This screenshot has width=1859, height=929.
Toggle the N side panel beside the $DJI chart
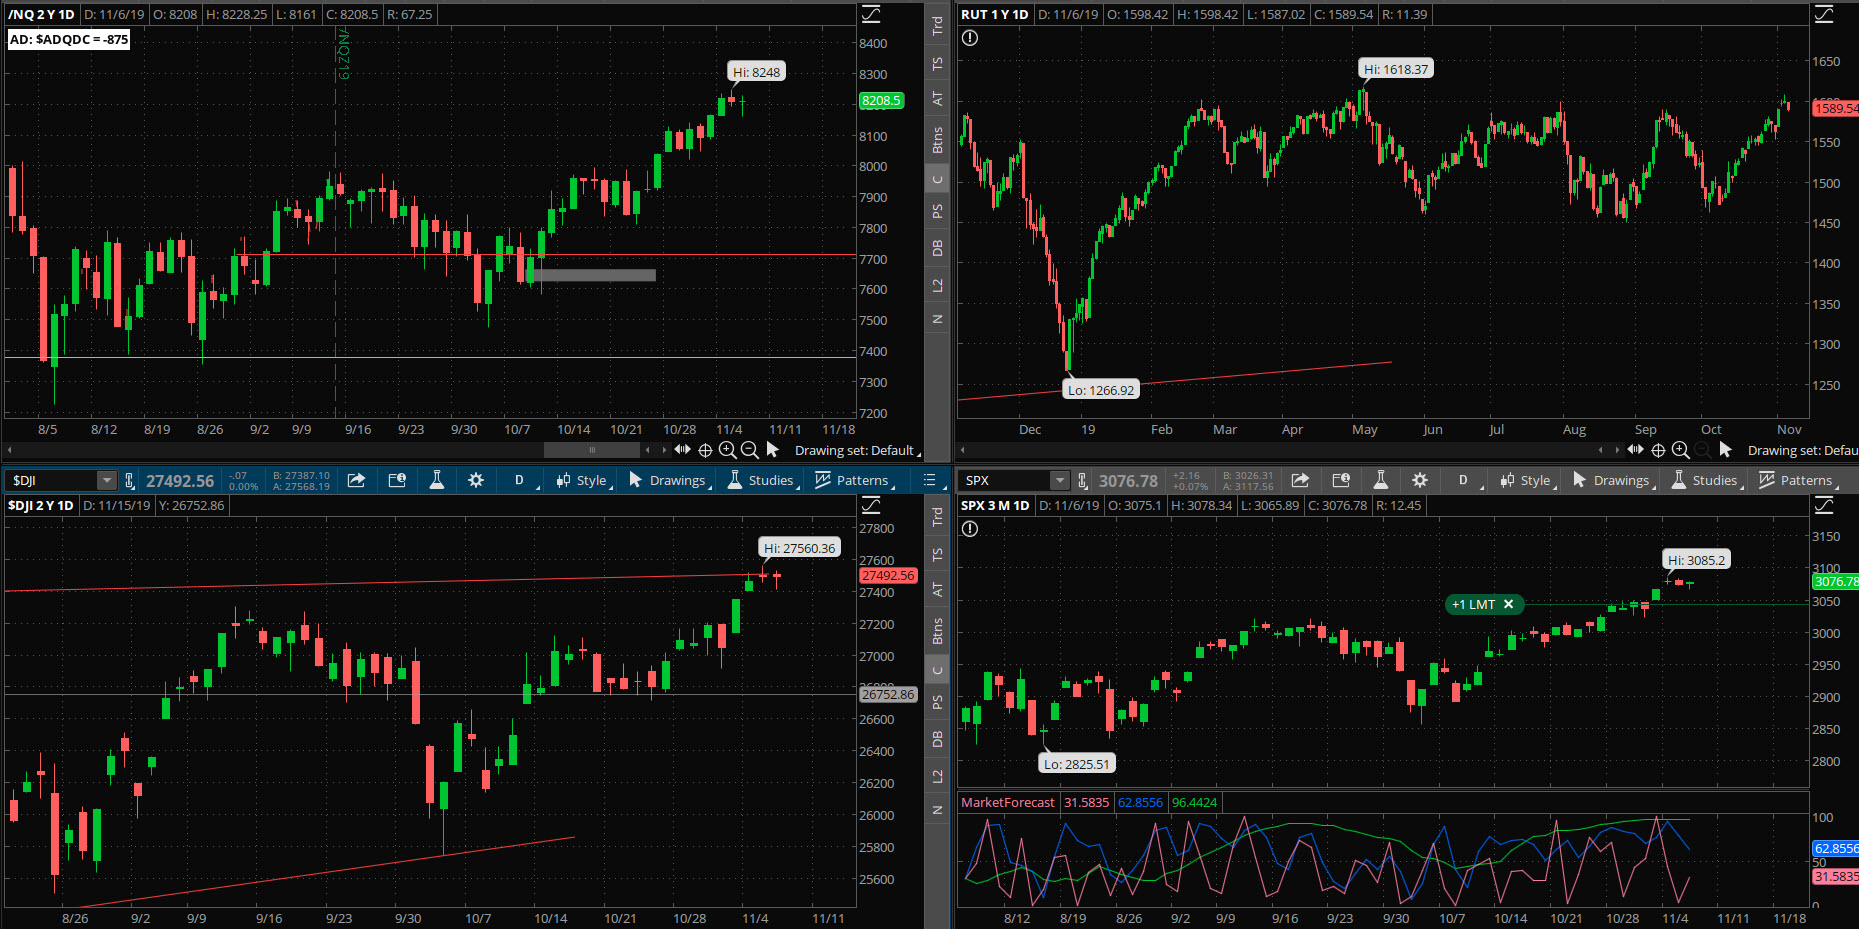[x=937, y=810]
